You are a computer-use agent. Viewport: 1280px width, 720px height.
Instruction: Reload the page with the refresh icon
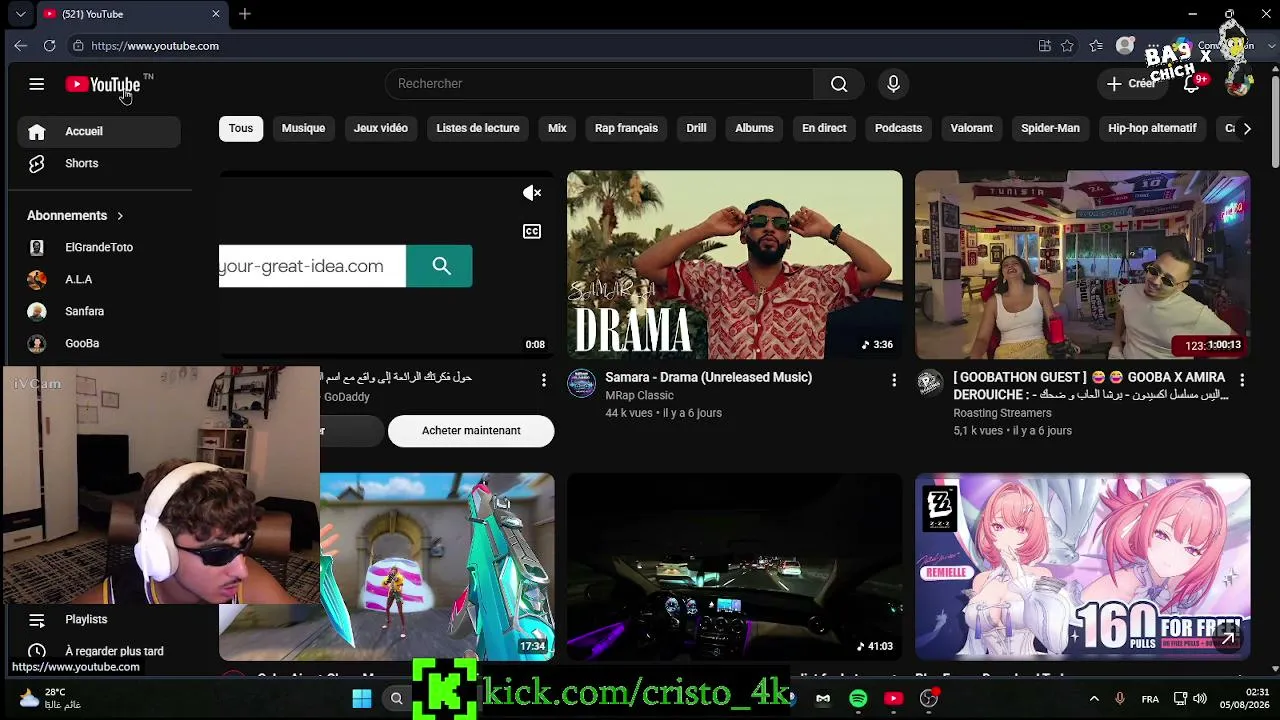[x=49, y=46]
